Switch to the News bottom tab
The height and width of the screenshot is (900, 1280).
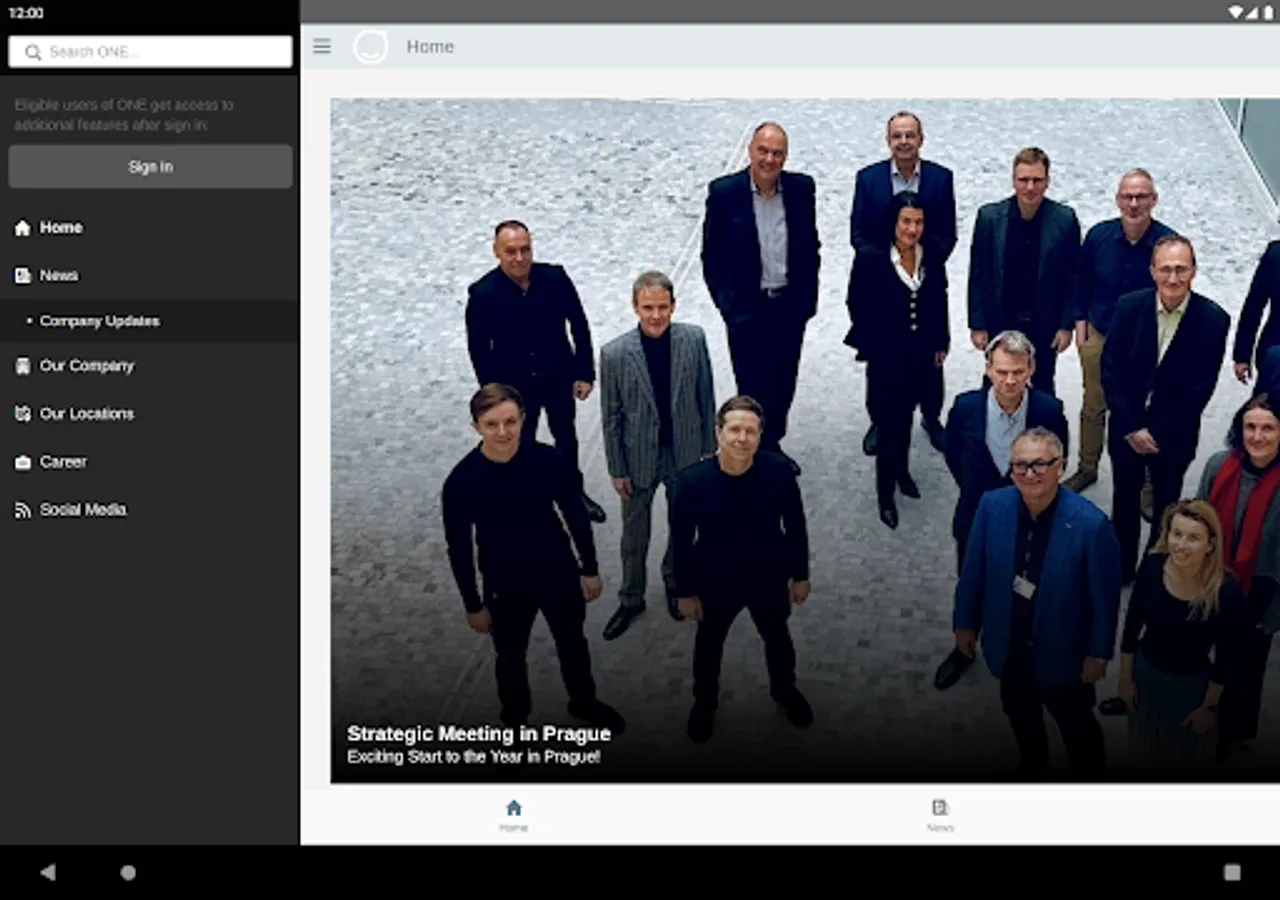940,813
